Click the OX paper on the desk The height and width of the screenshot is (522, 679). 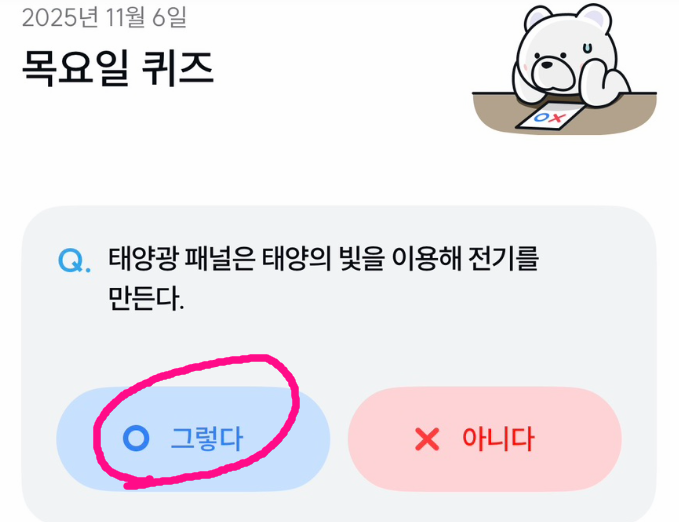[x=550, y=116]
